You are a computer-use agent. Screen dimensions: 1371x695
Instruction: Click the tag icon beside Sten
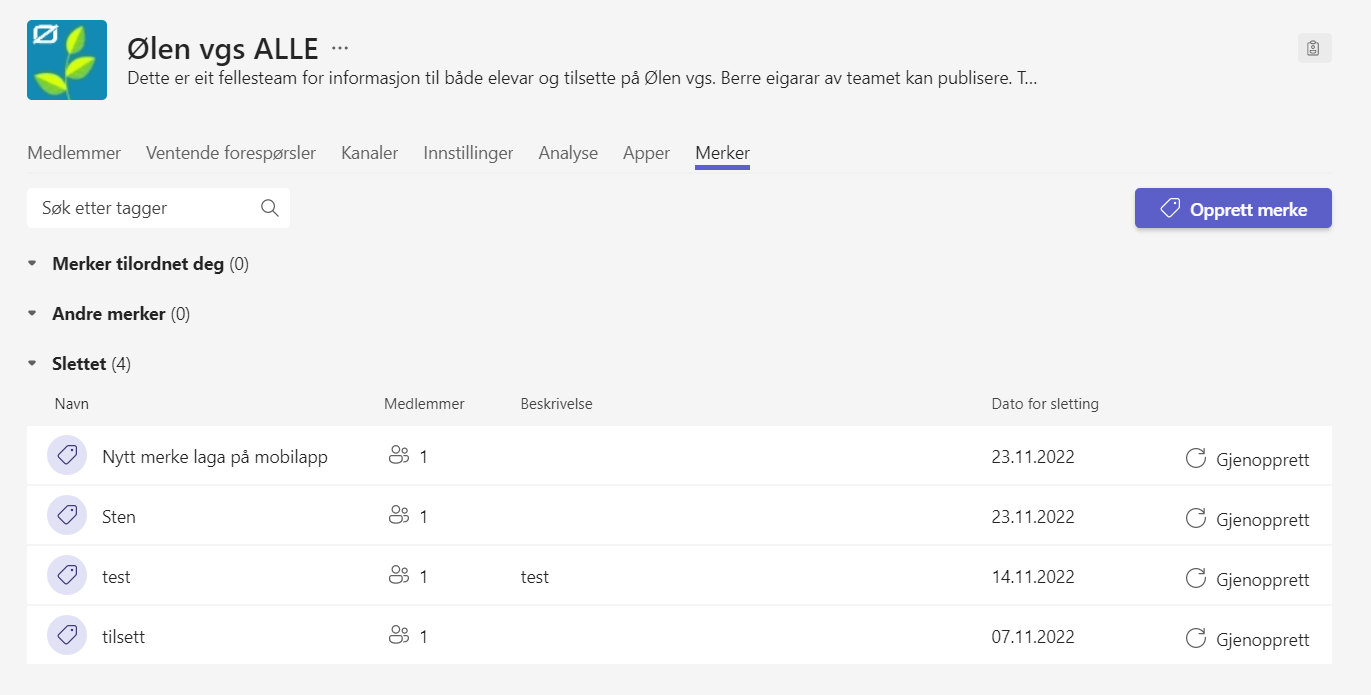coord(67,516)
